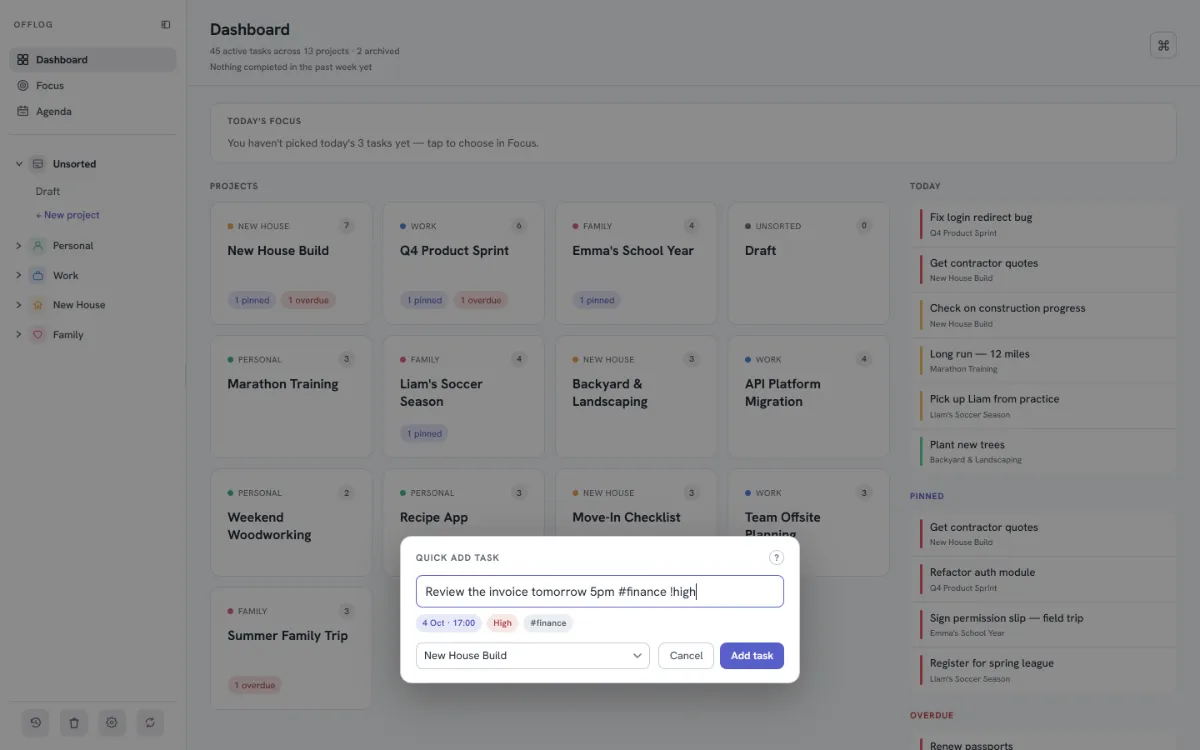Cancel the Quick Add Task dialog
The width and height of the screenshot is (1200, 750).
tap(686, 656)
